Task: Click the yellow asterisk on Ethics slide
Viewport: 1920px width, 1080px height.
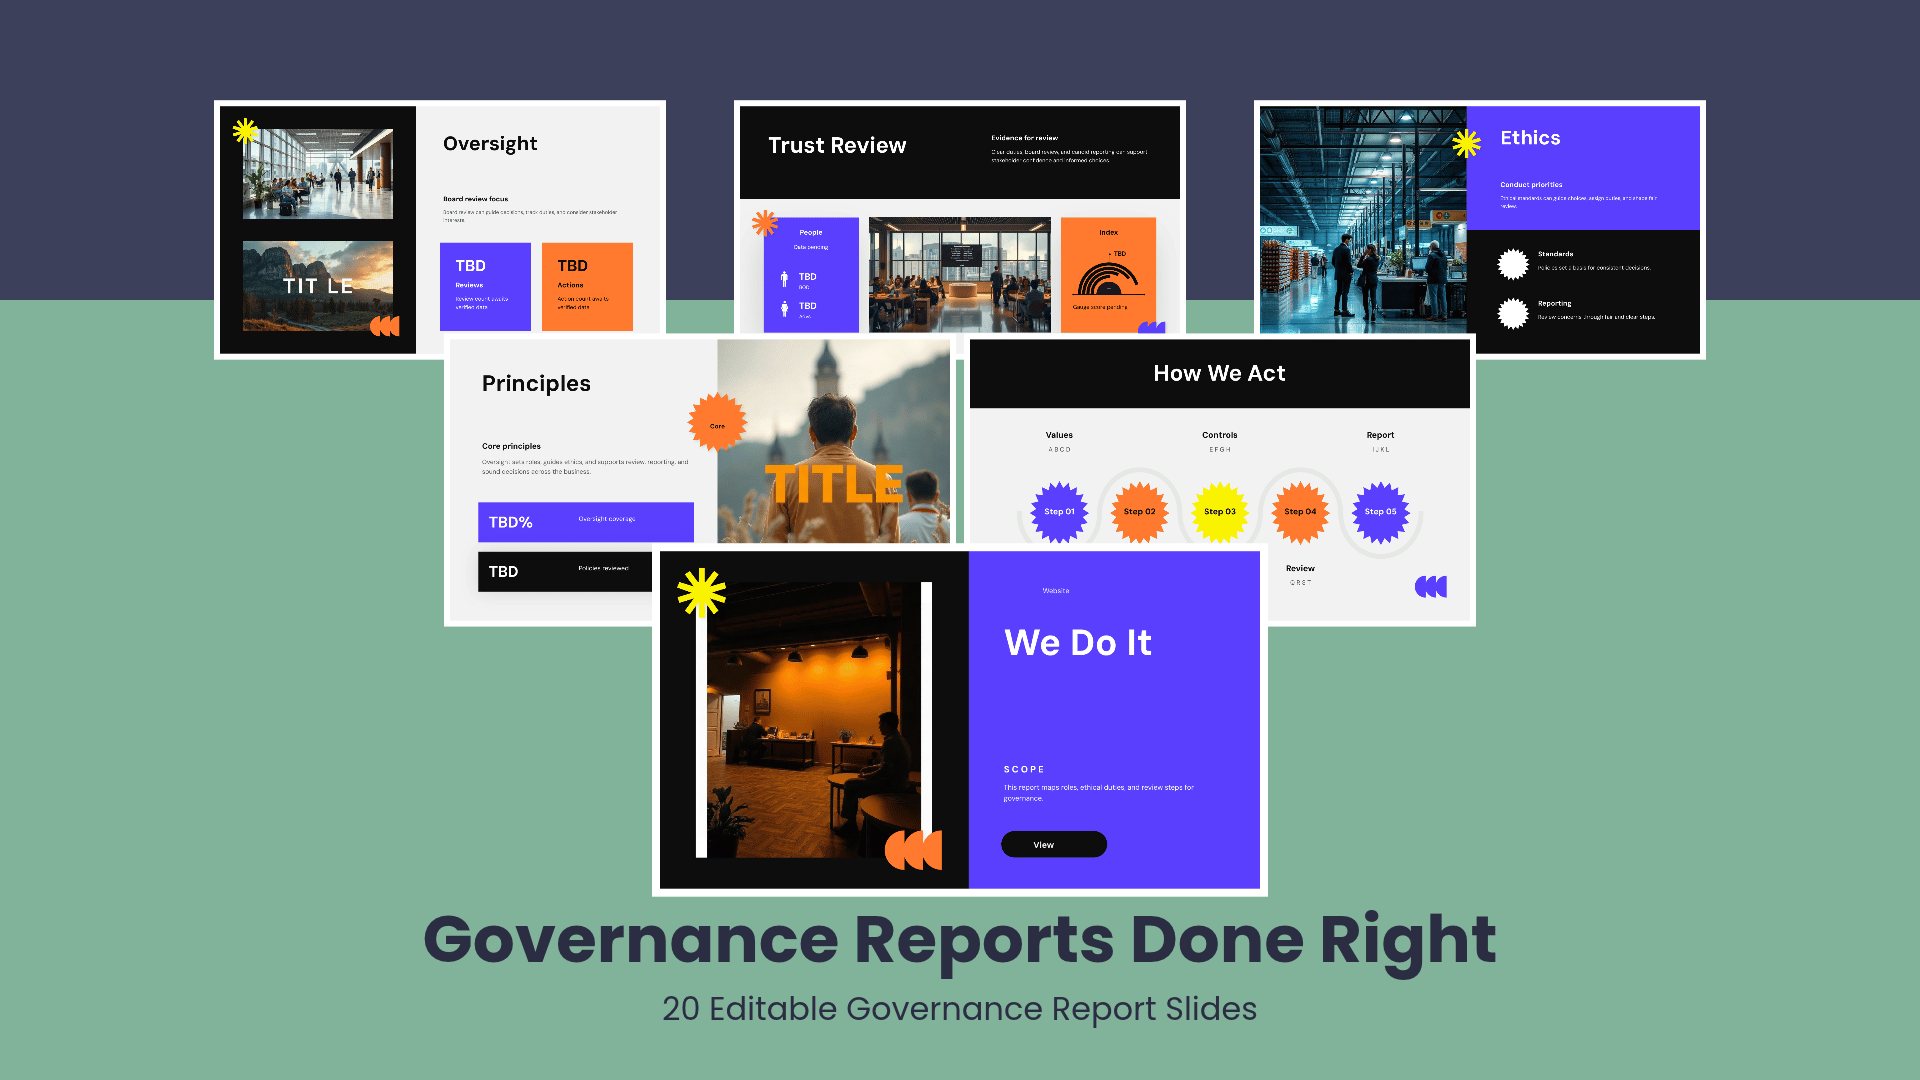Action: coord(1466,143)
